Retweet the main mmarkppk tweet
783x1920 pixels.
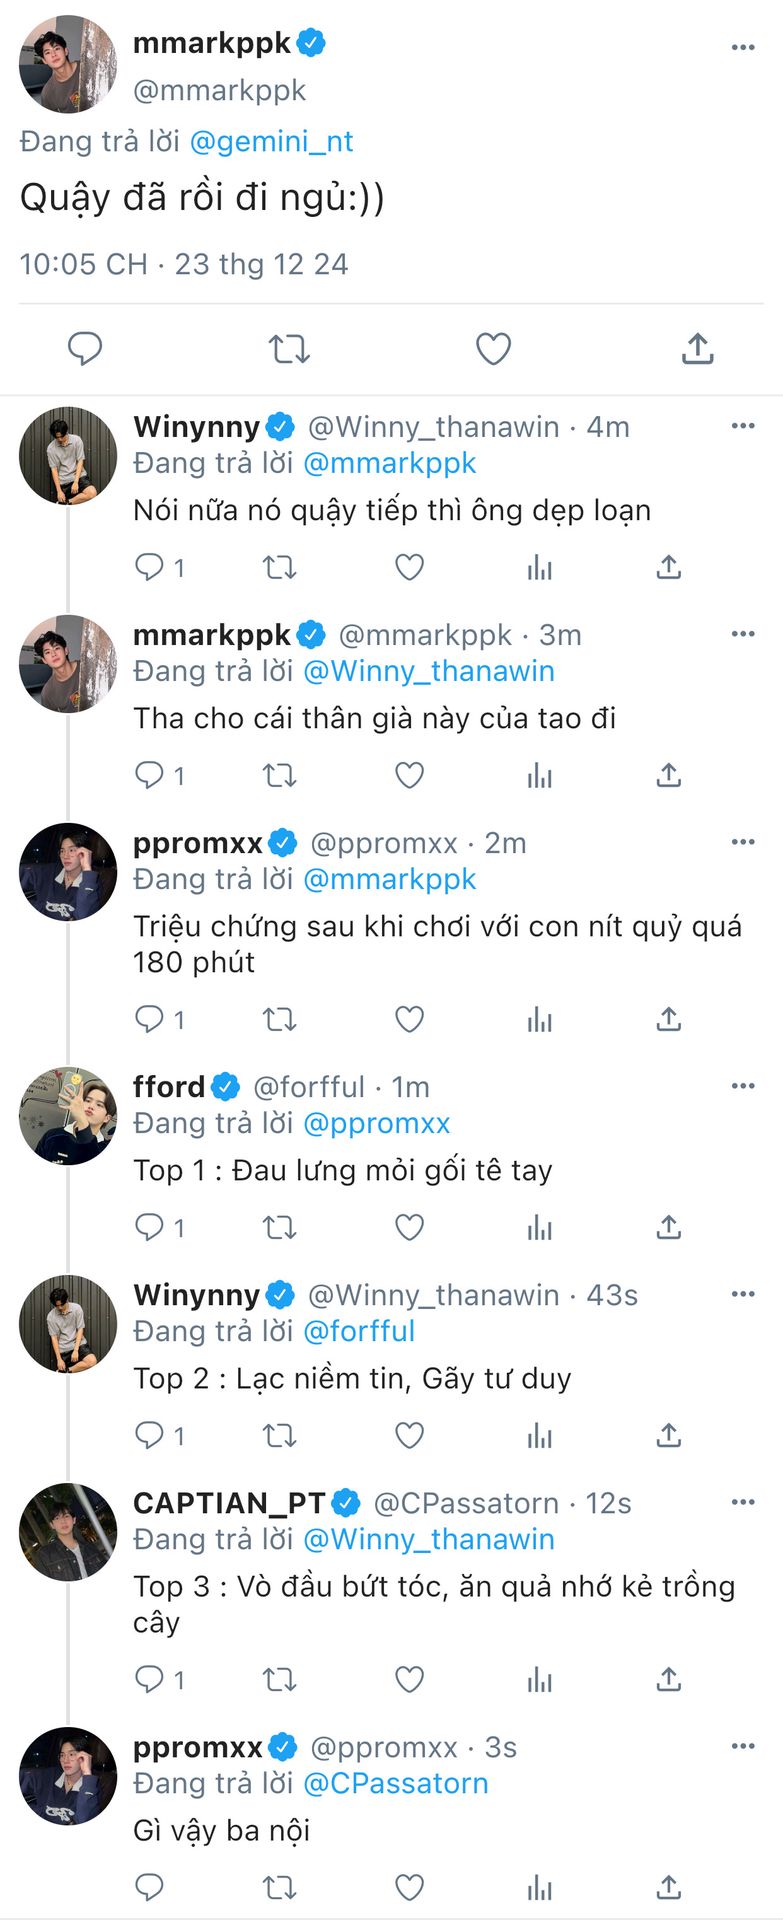tap(289, 349)
